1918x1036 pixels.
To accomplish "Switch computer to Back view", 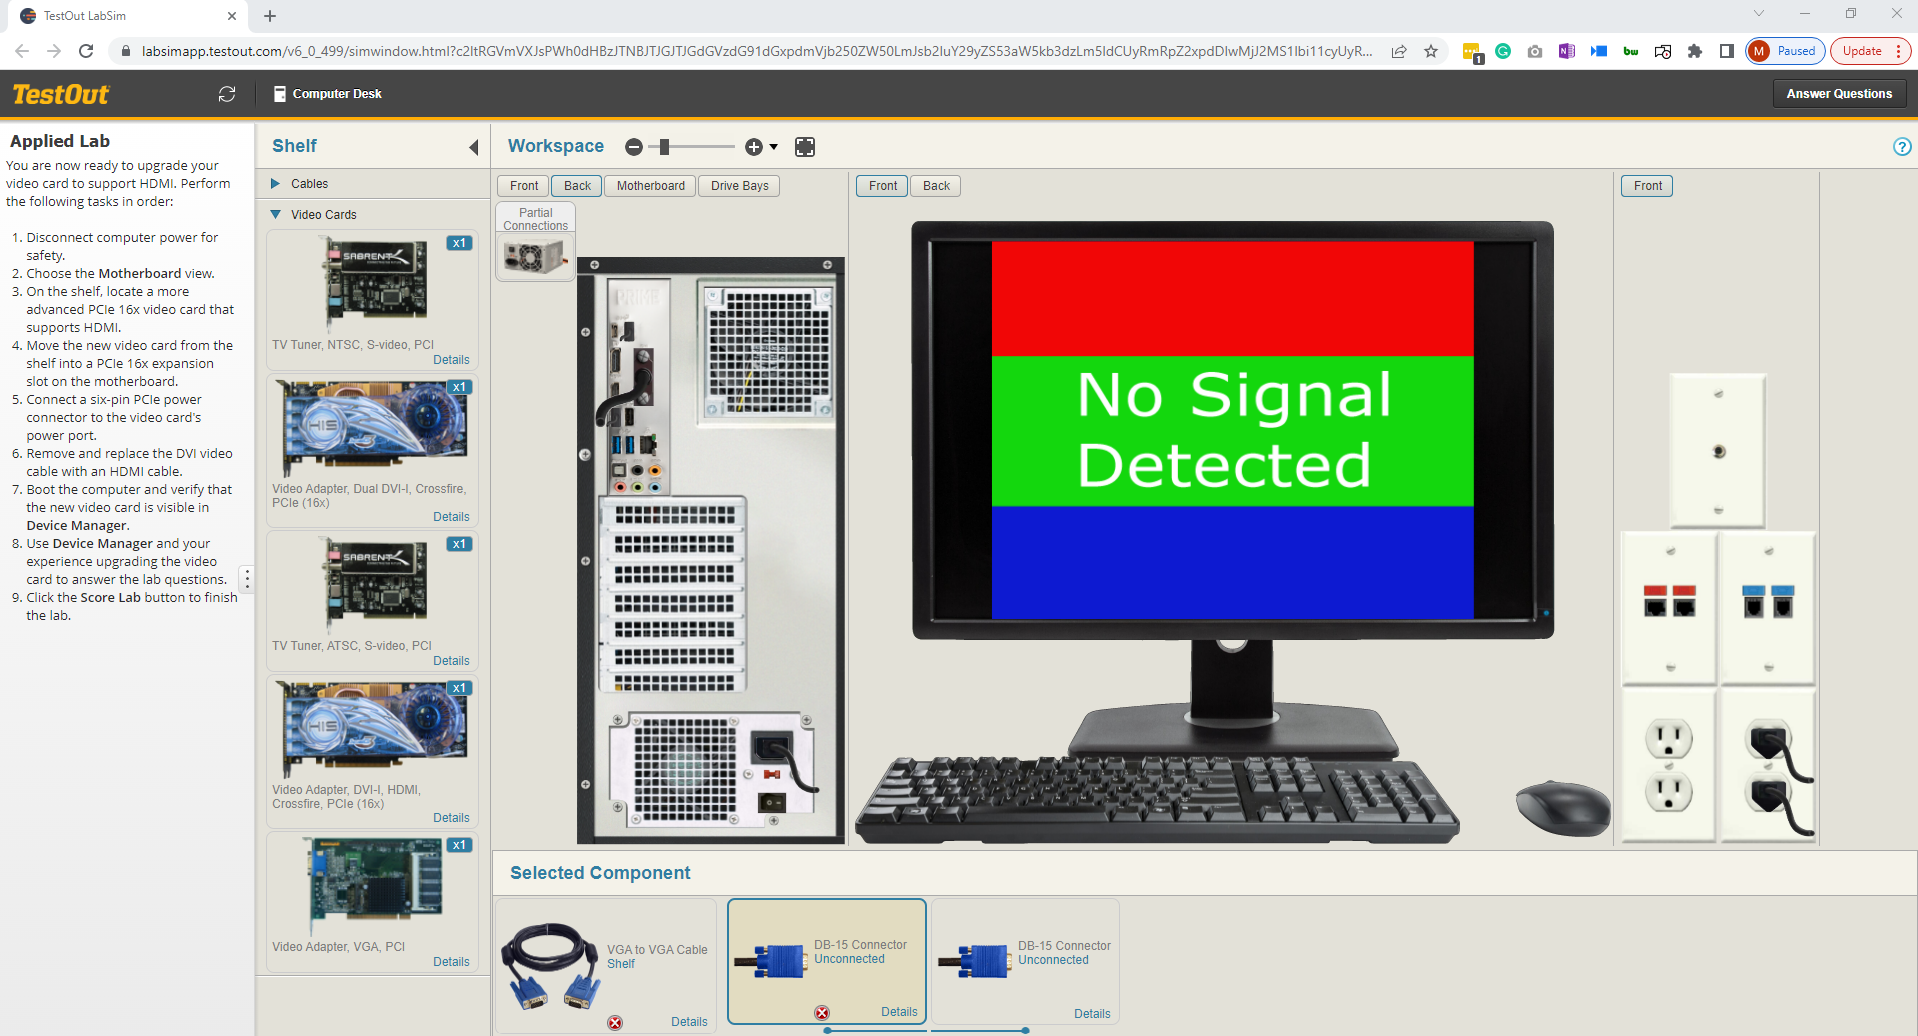I will [577, 186].
